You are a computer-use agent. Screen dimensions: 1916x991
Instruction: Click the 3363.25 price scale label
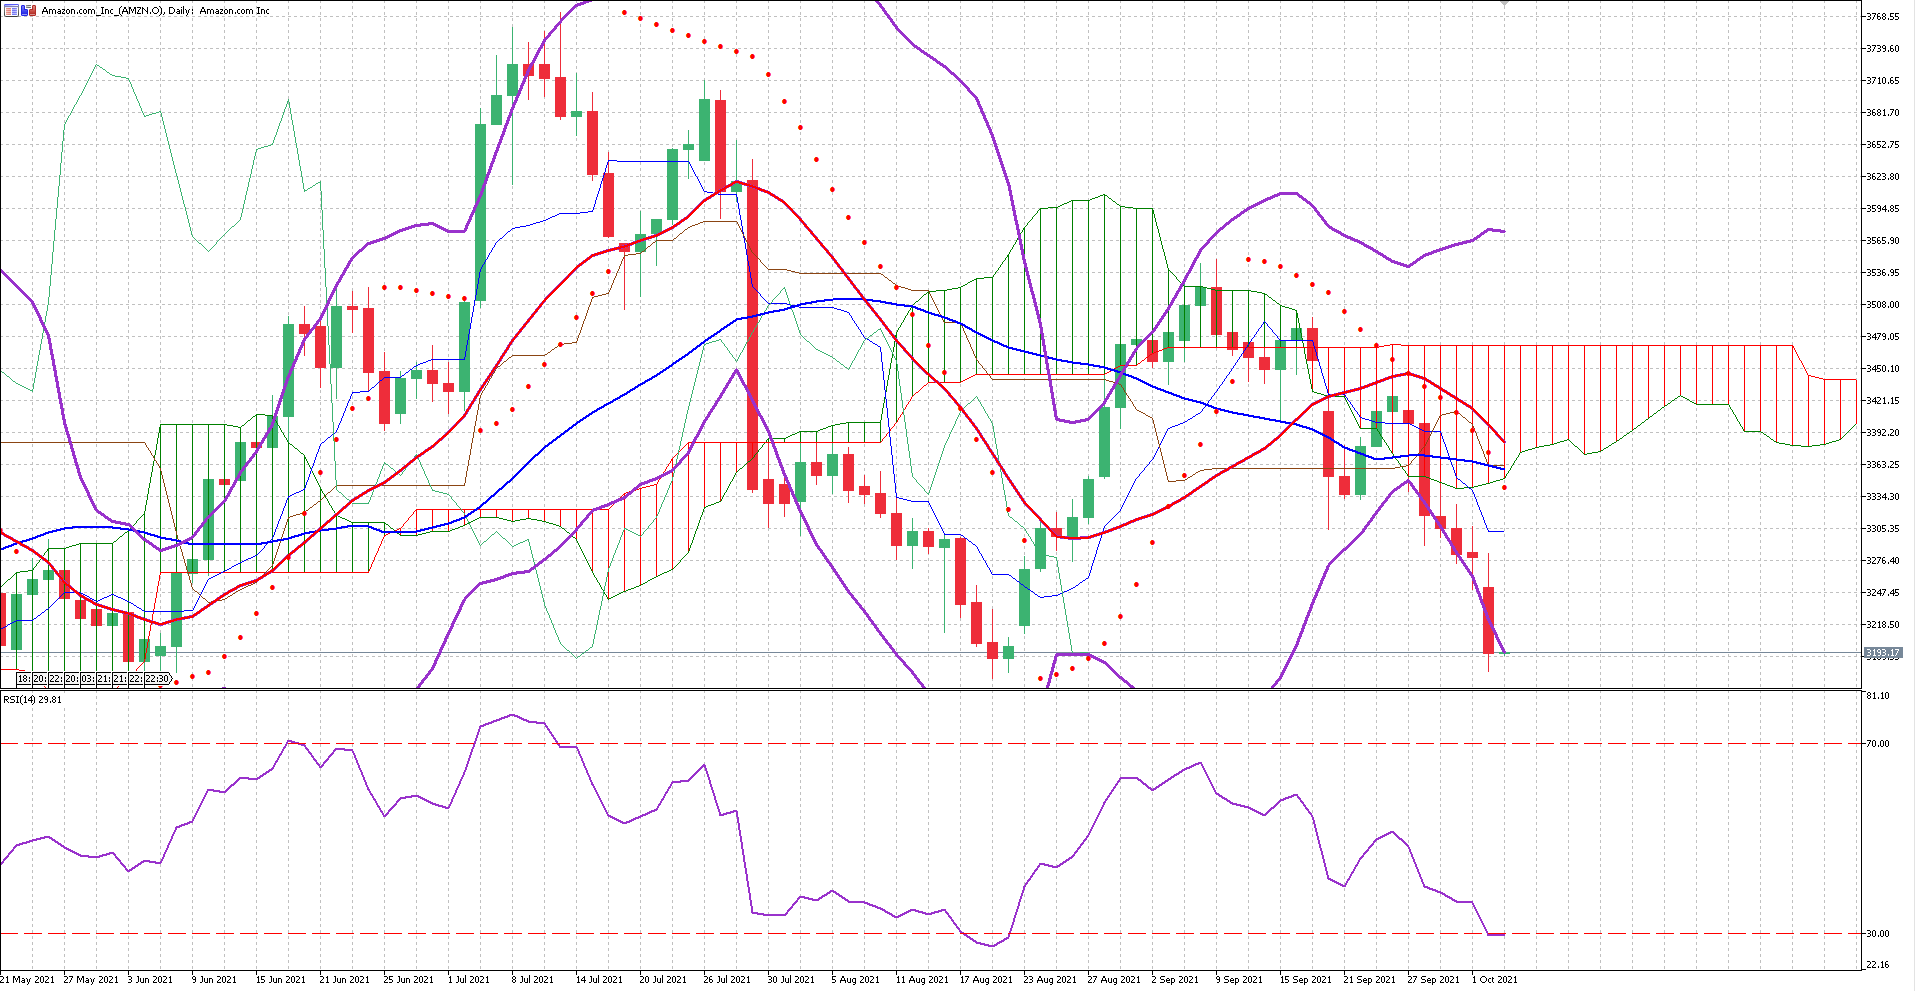pos(1882,465)
